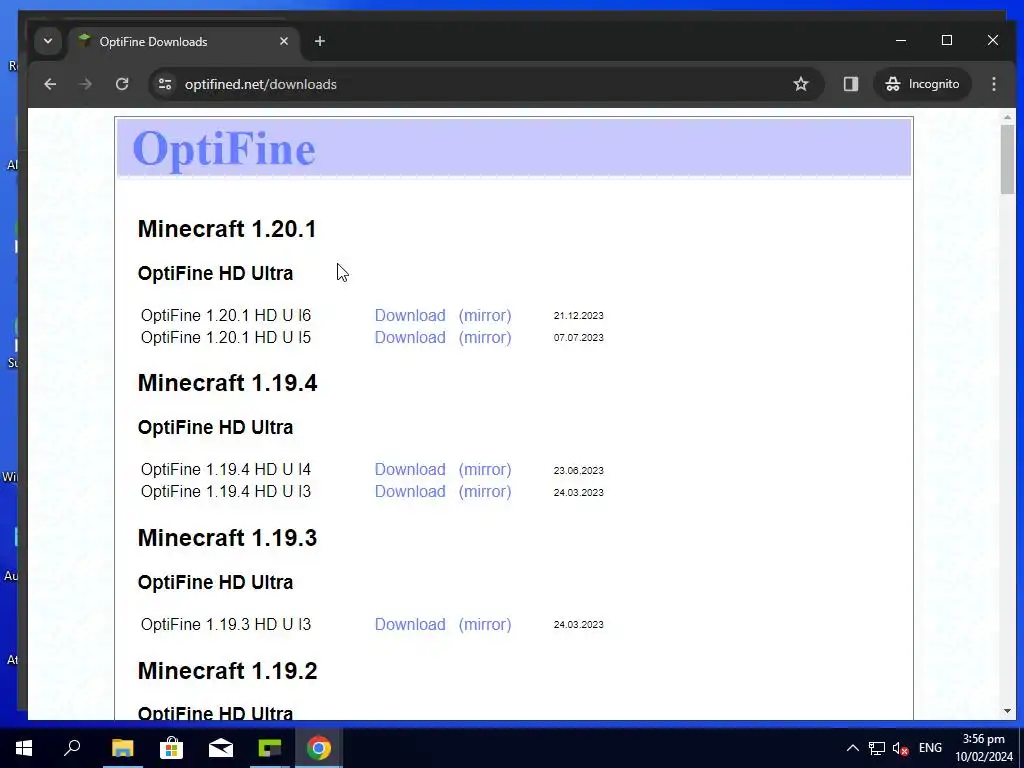Viewport: 1024px width, 768px height.
Task: Open Microsoft Store from taskbar
Action: pyautogui.click(x=171, y=748)
